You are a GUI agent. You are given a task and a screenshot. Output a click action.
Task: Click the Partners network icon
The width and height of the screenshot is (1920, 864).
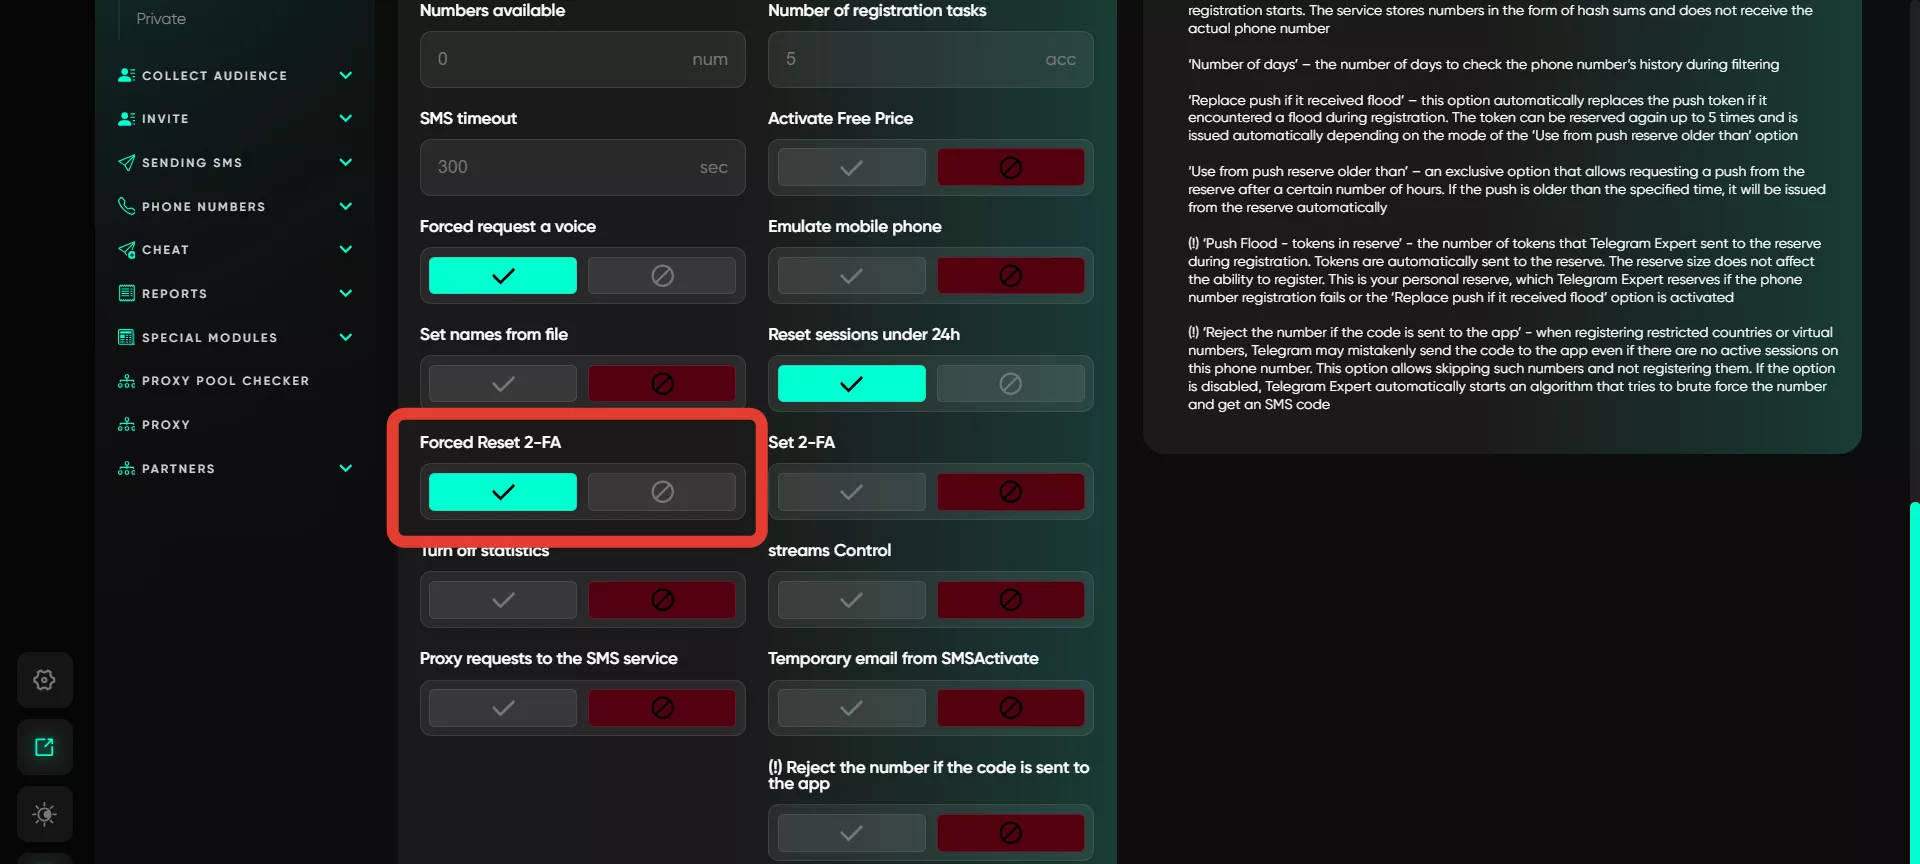point(126,468)
